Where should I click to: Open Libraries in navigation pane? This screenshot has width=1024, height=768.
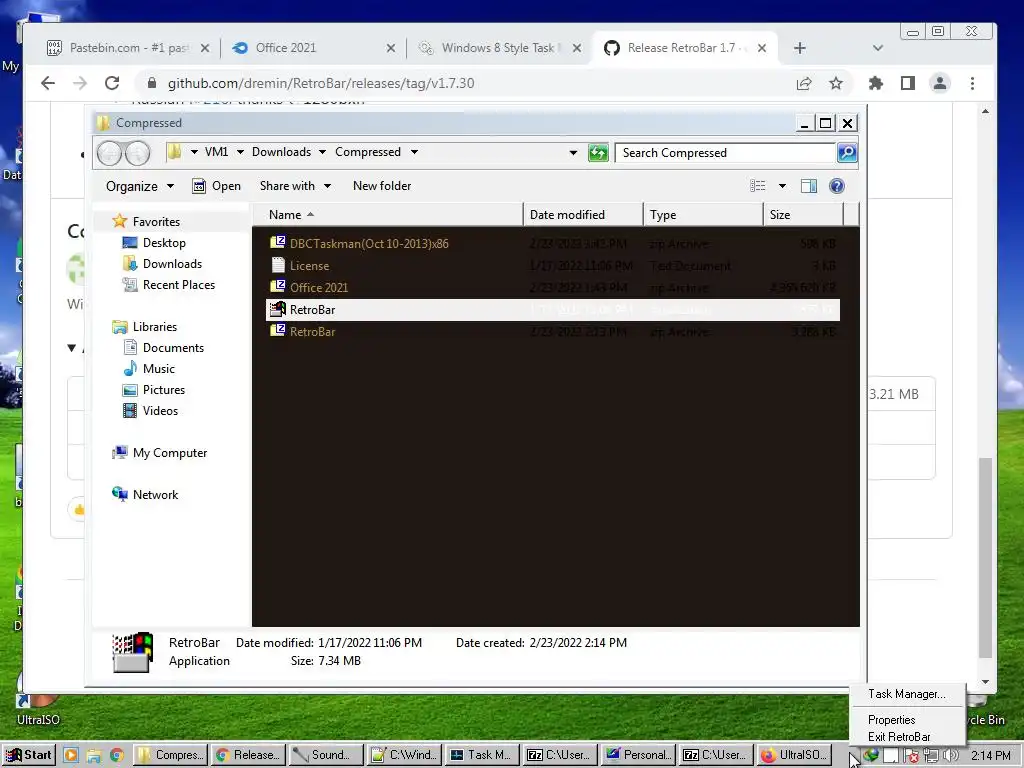point(155,327)
